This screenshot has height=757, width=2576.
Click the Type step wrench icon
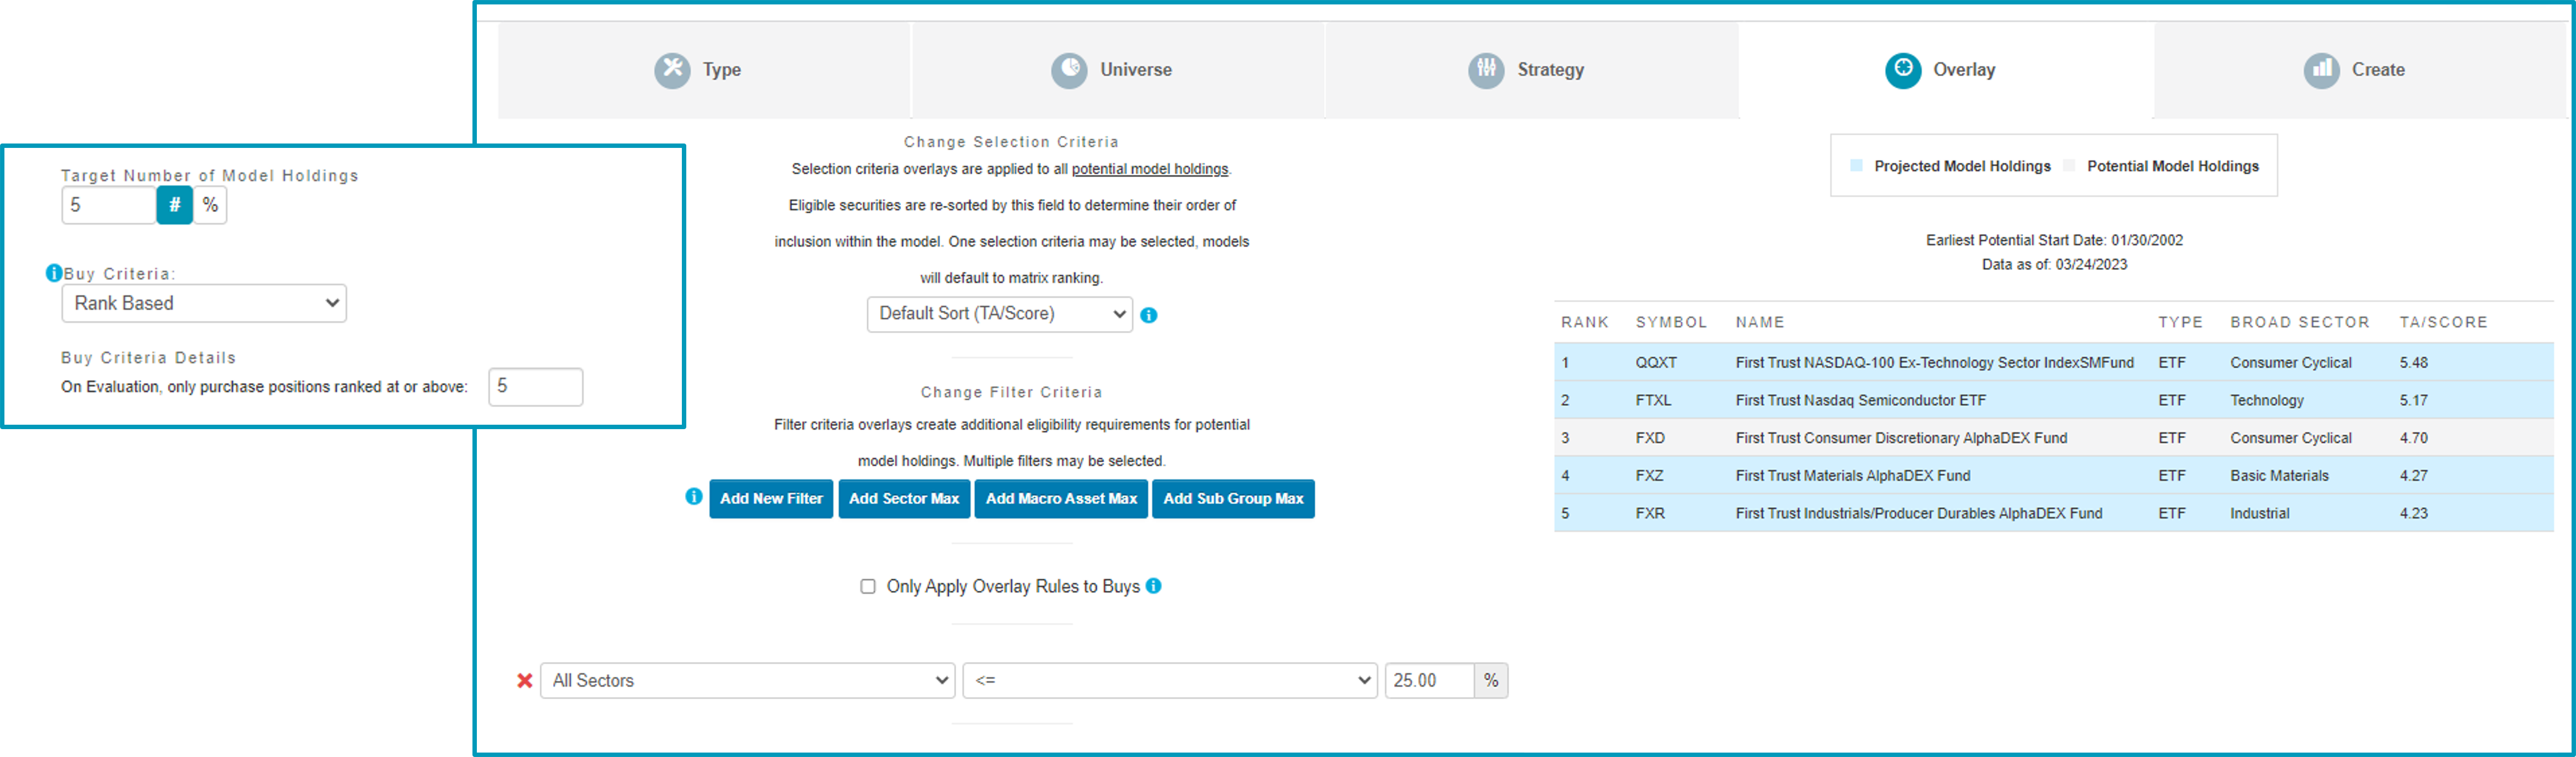[672, 70]
